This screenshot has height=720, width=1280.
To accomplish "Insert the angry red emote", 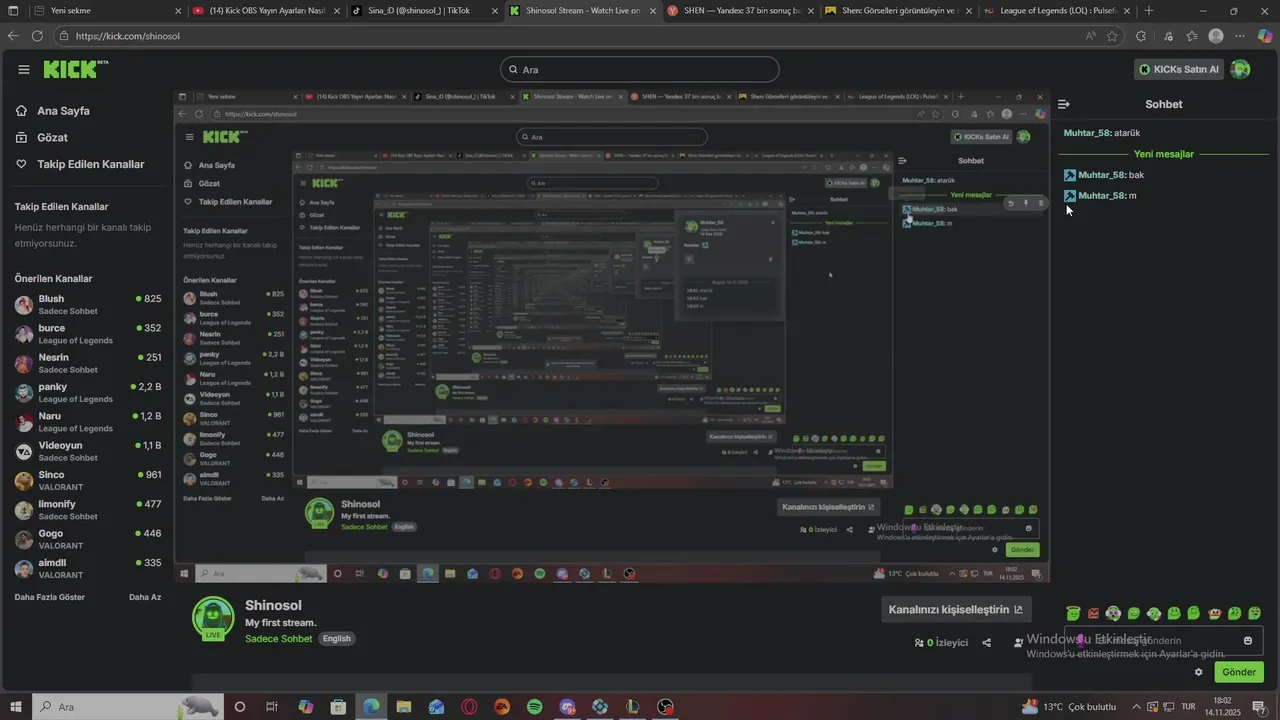I will click(x=1093, y=613).
